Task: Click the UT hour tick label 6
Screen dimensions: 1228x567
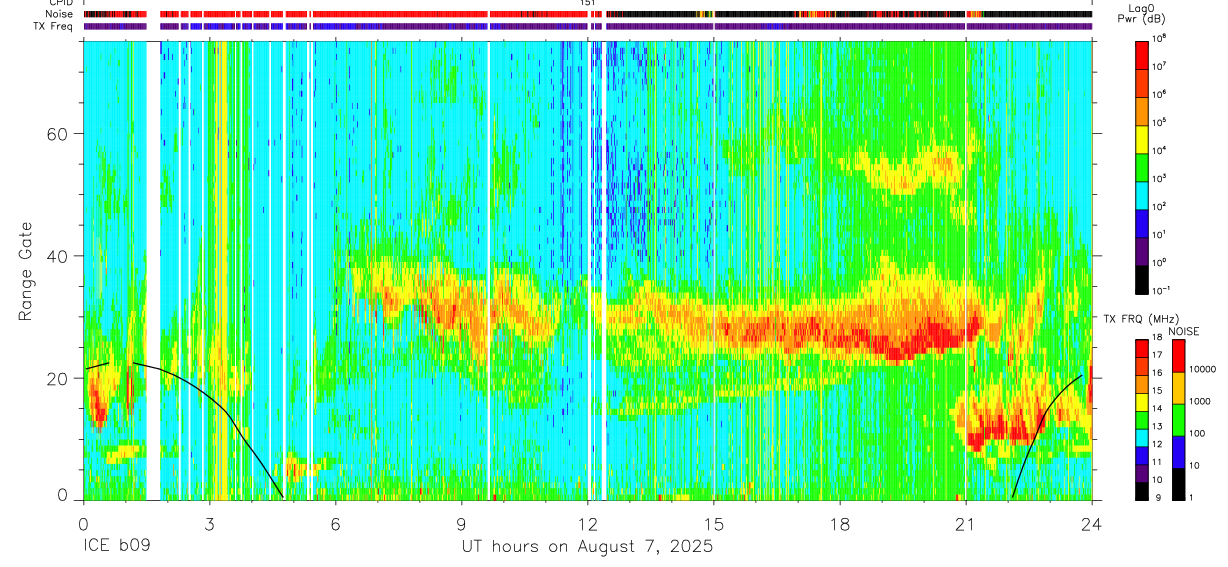Action: click(335, 523)
